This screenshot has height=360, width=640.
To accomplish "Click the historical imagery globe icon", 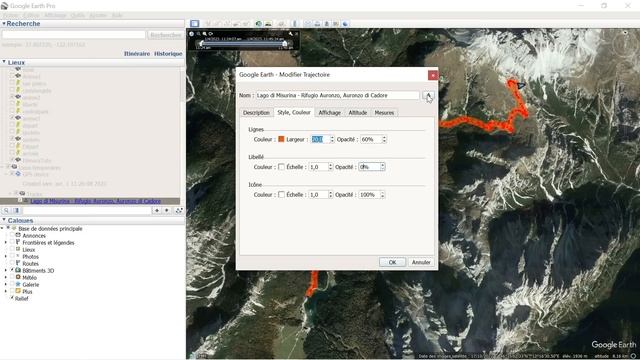I will click(258, 24).
